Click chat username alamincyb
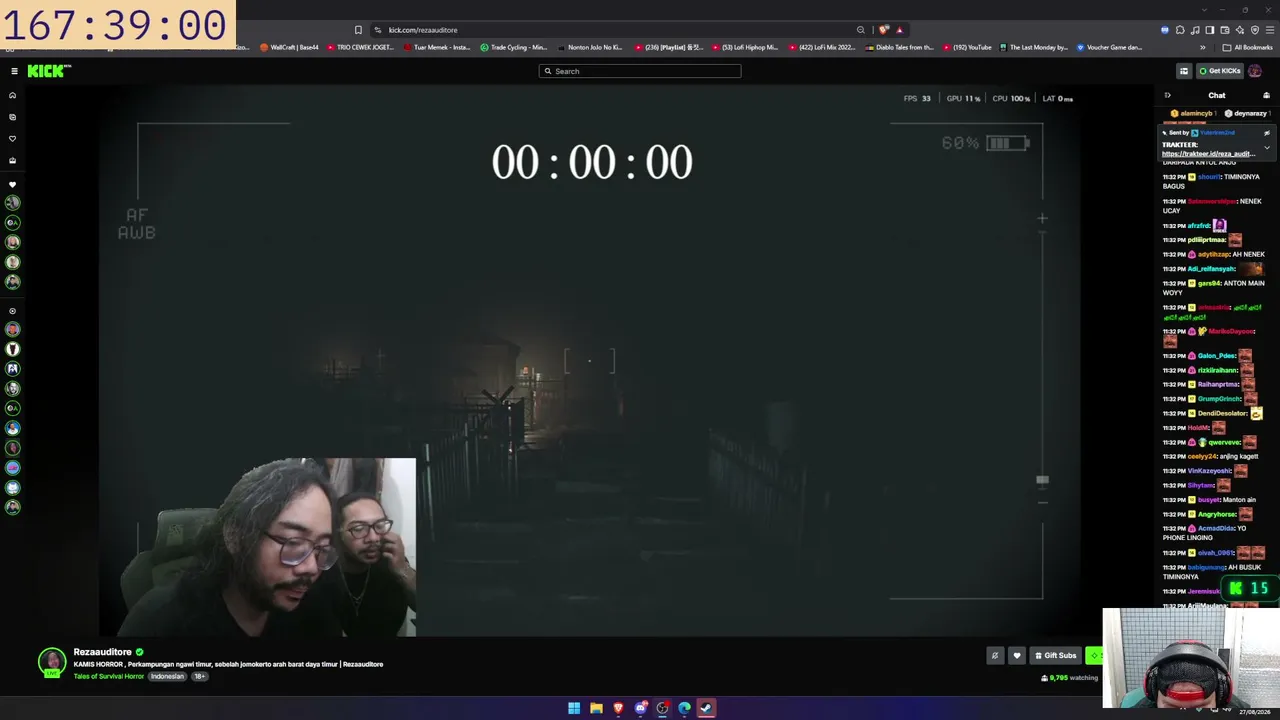This screenshot has width=1280, height=720. (1196, 114)
